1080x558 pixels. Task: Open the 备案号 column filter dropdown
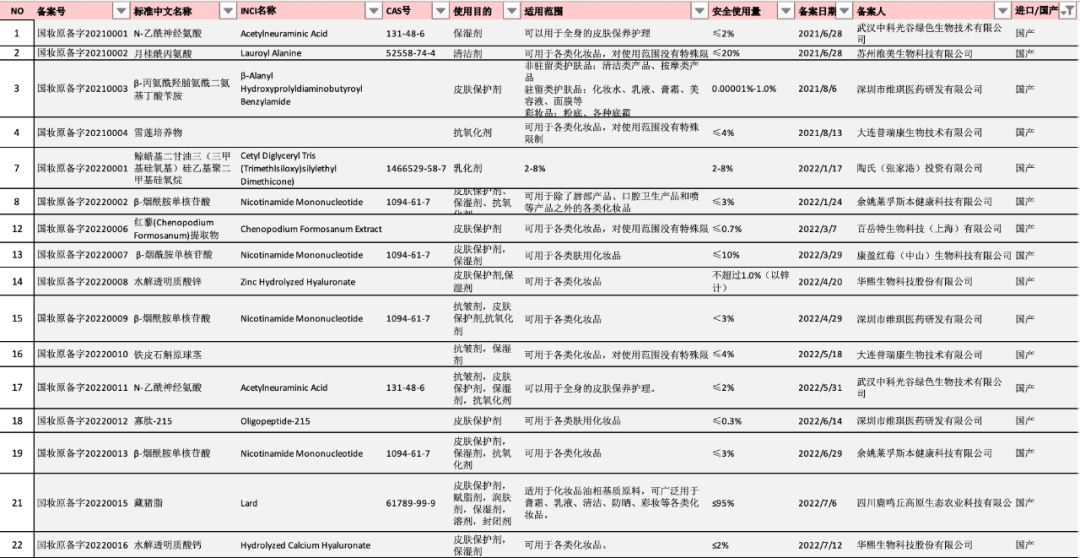click(121, 10)
